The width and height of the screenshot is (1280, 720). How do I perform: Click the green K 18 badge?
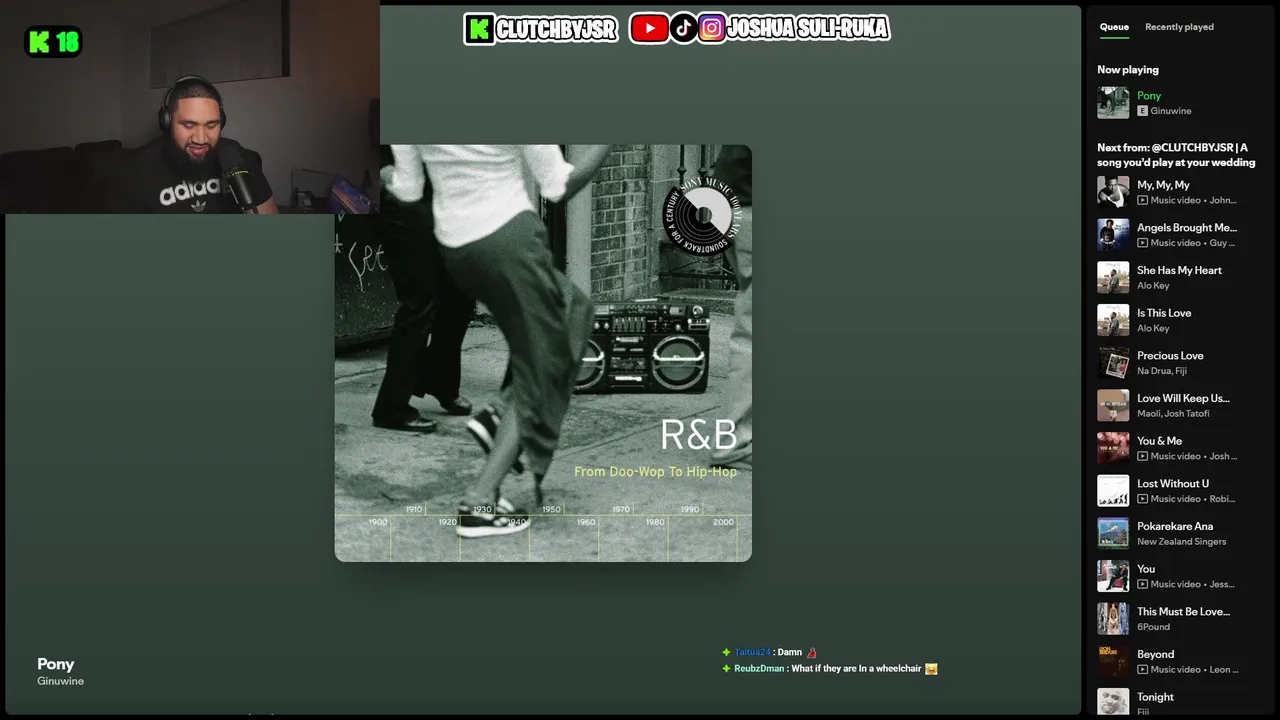(53, 42)
